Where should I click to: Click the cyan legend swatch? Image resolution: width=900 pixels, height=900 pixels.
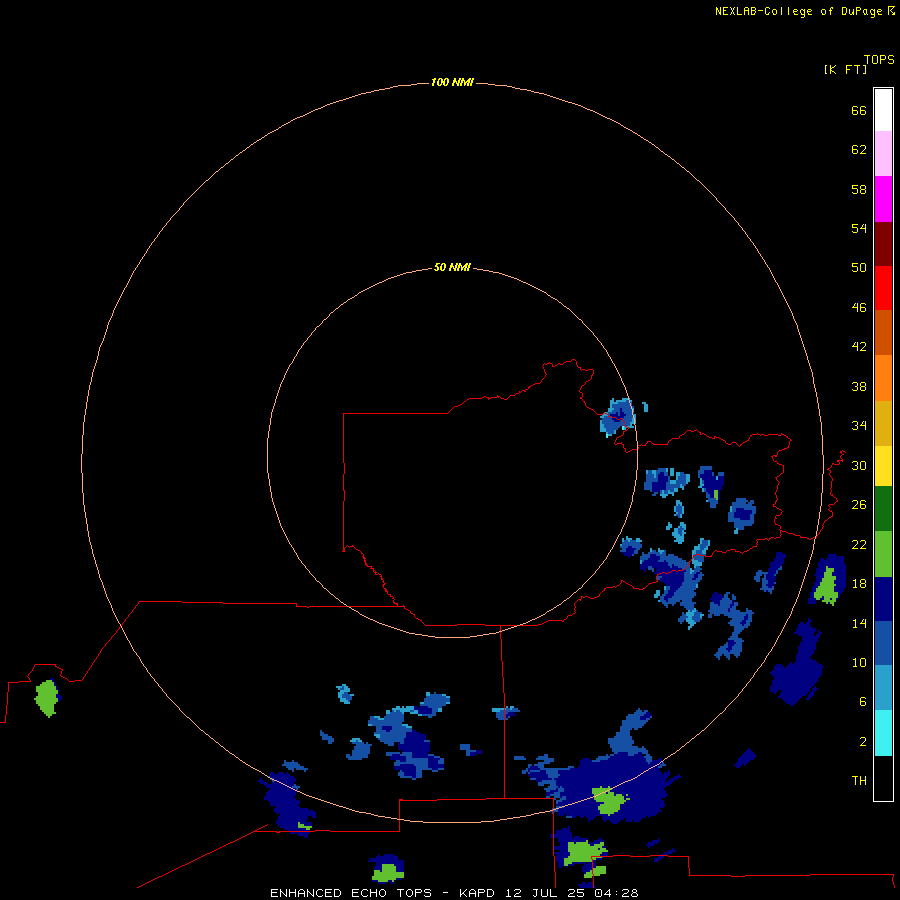tap(883, 733)
